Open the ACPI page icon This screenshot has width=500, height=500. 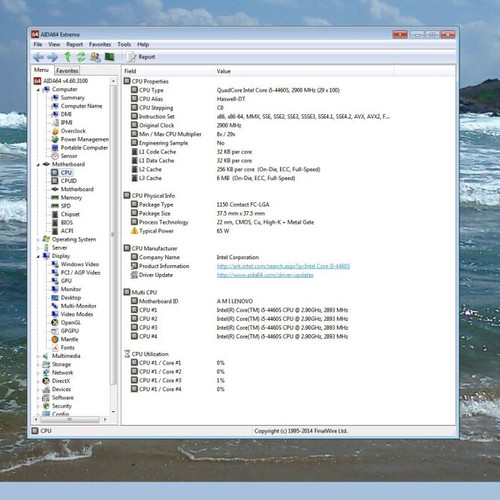click(x=55, y=231)
